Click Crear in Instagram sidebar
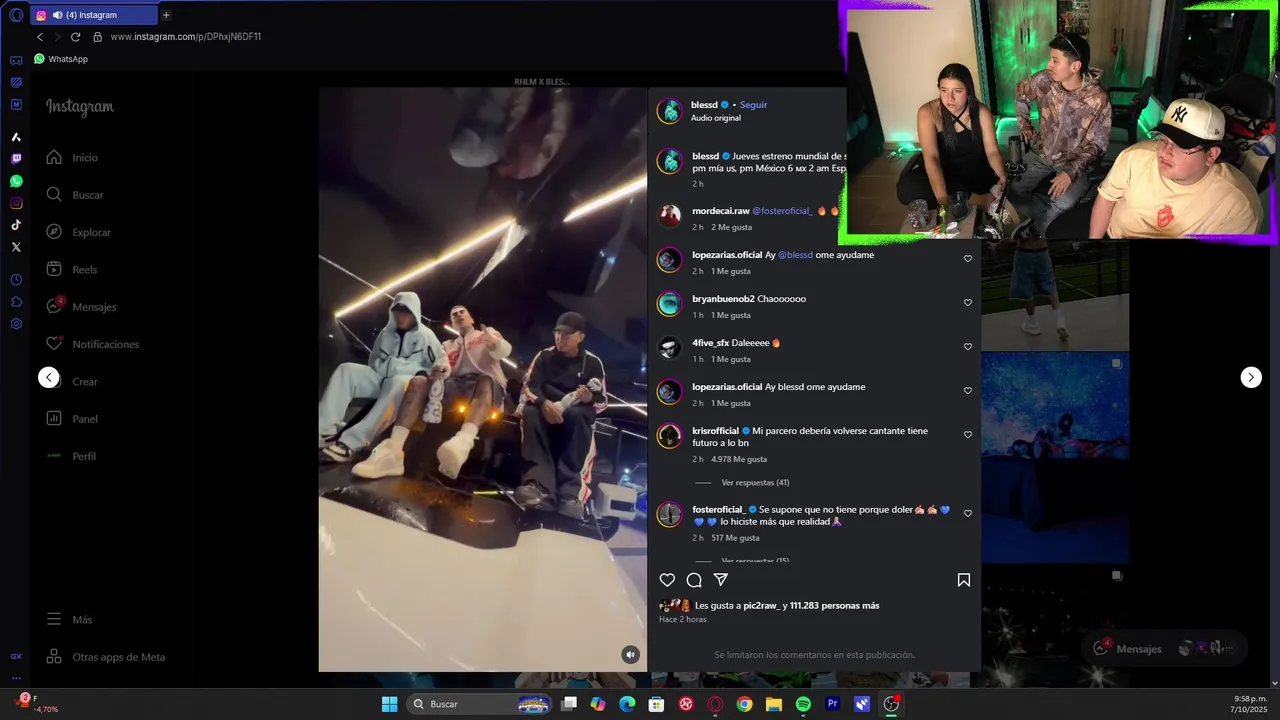The width and height of the screenshot is (1280, 720). coord(72,381)
